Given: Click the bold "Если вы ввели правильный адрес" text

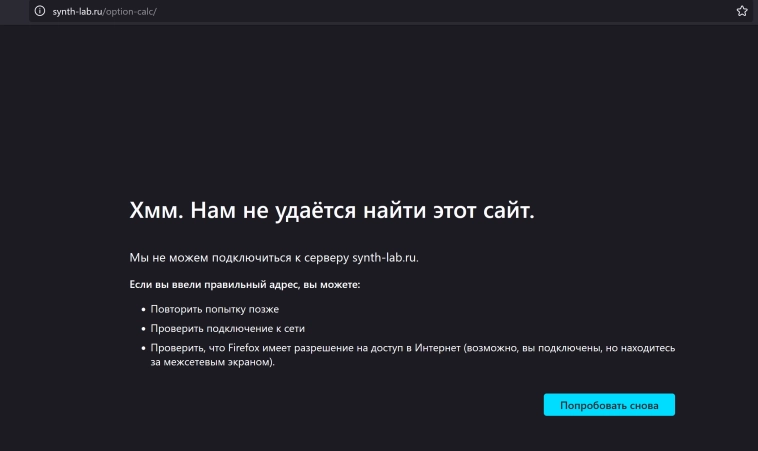Looking at the screenshot, I should (203, 285).
